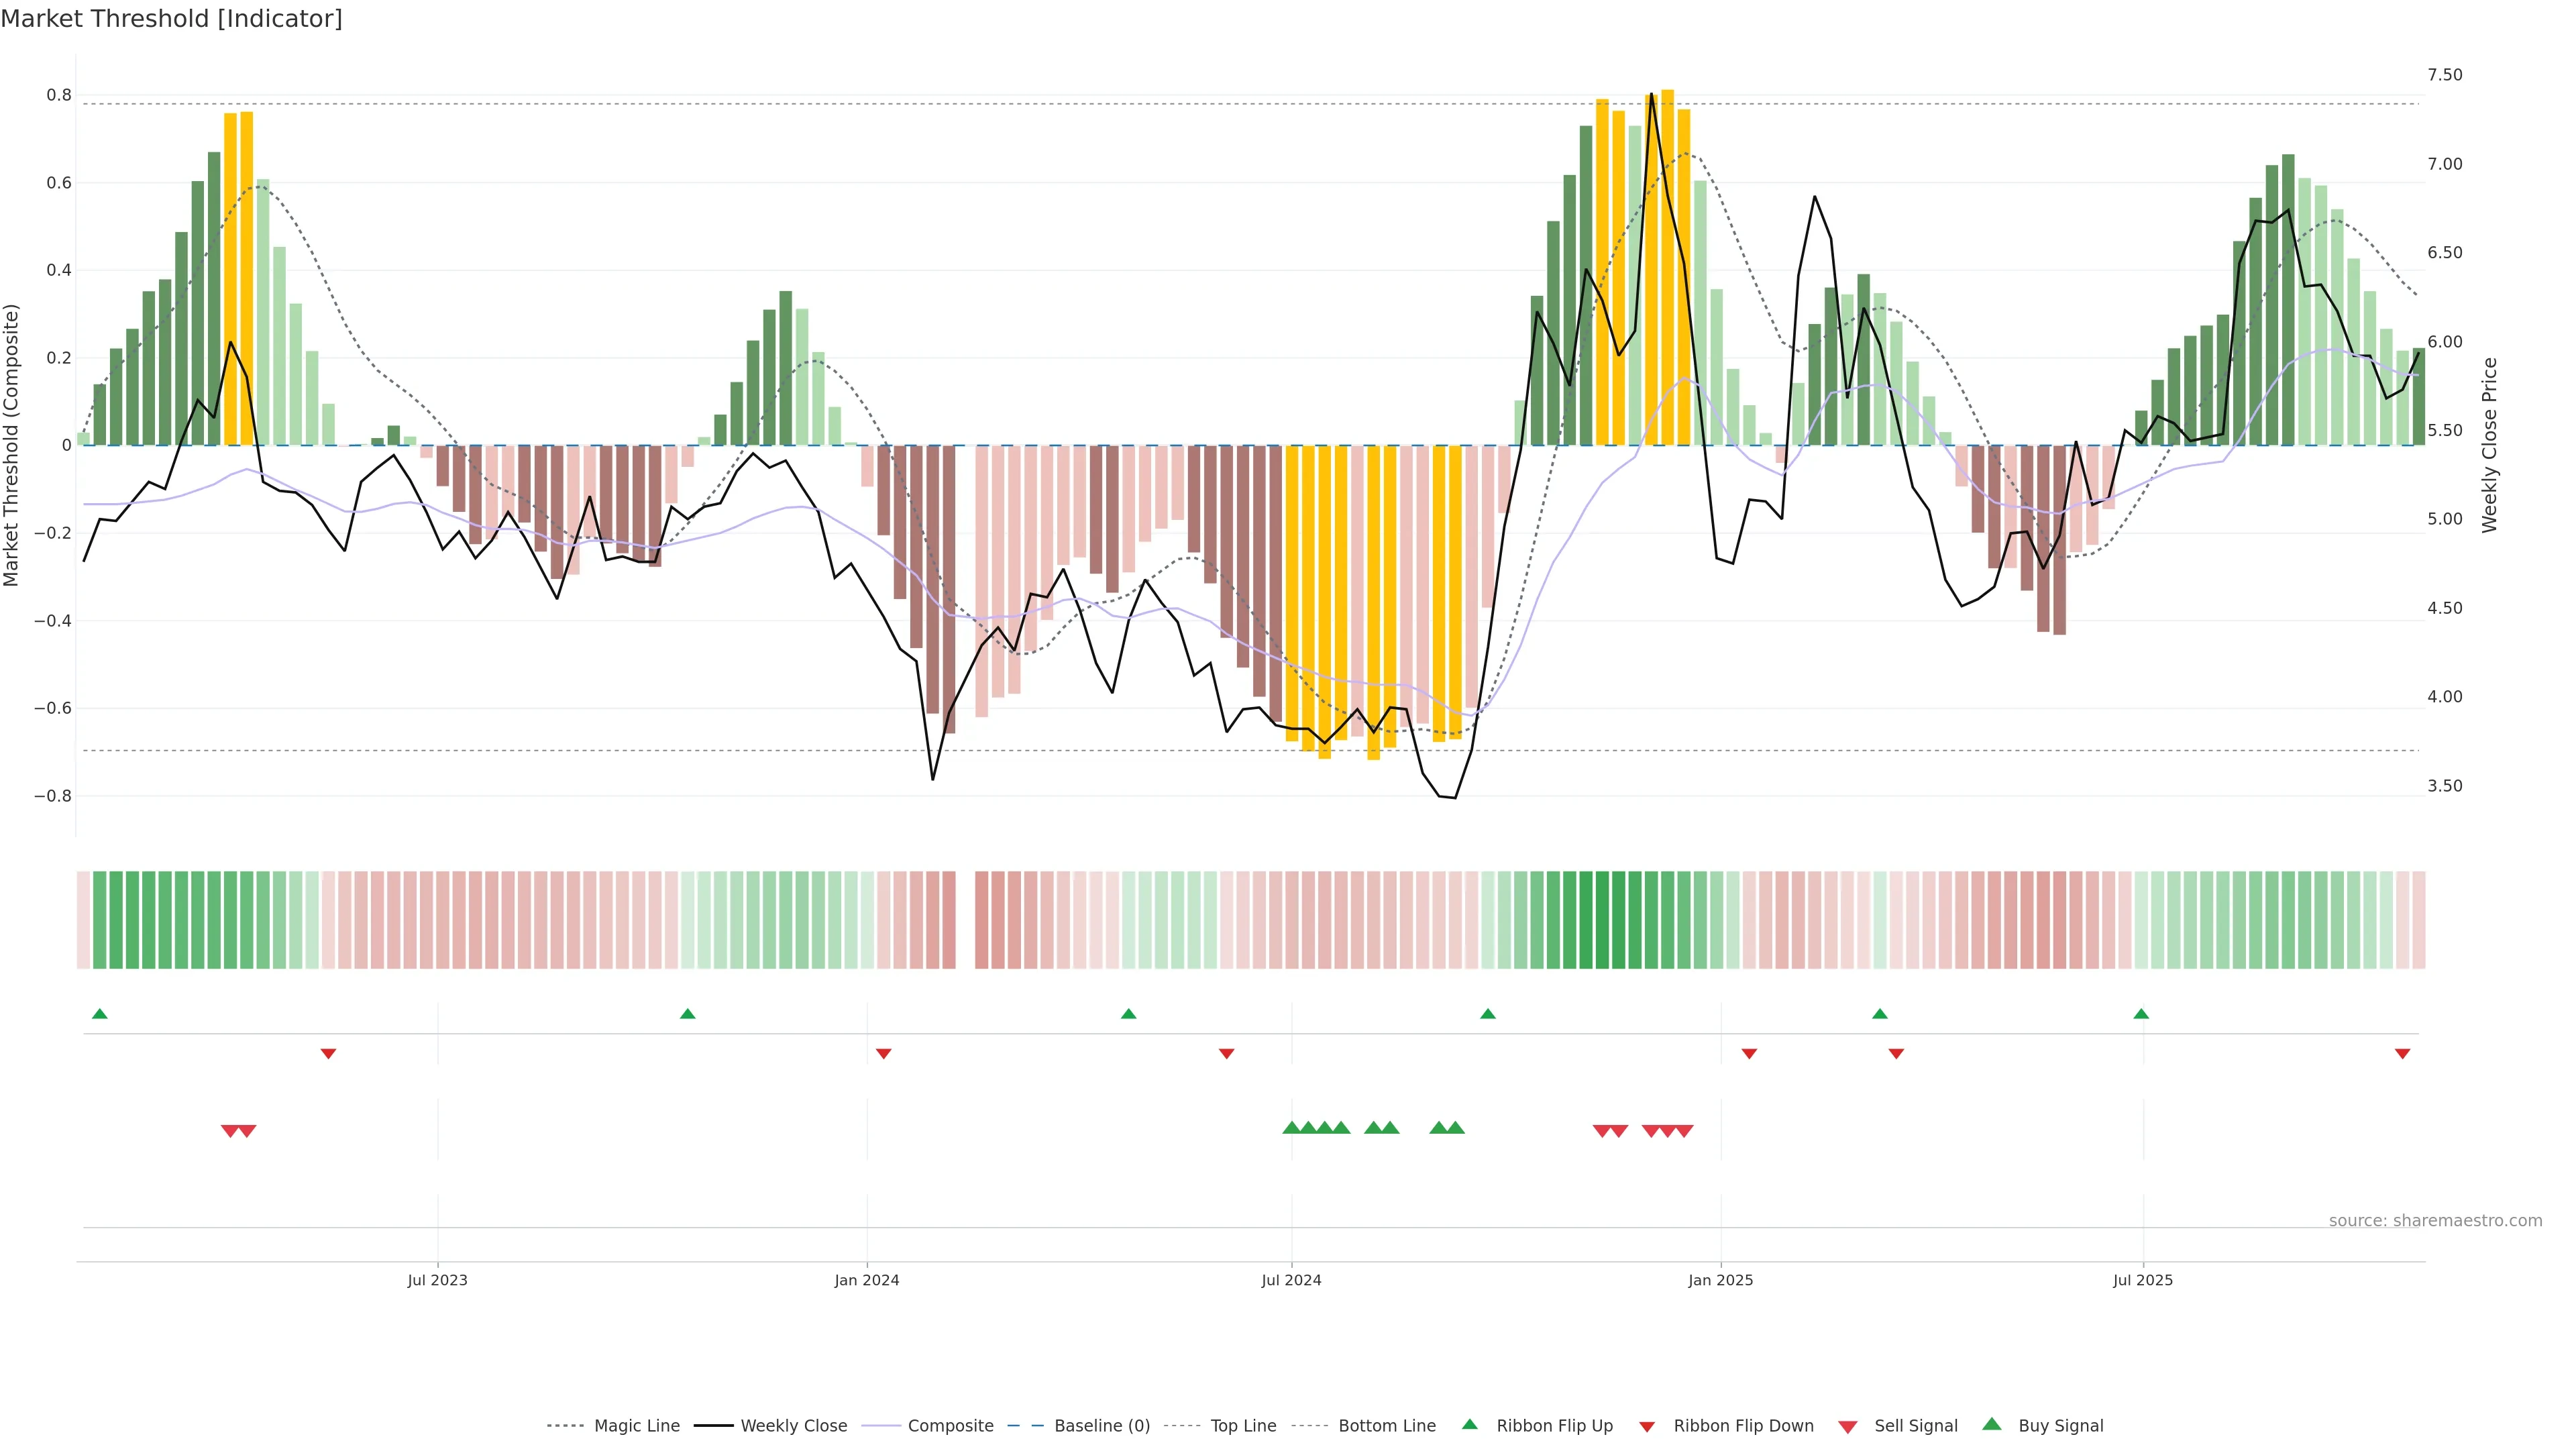Click the Market Threshold [Indicator] title
The width and height of the screenshot is (2576, 1449).
click(x=171, y=19)
